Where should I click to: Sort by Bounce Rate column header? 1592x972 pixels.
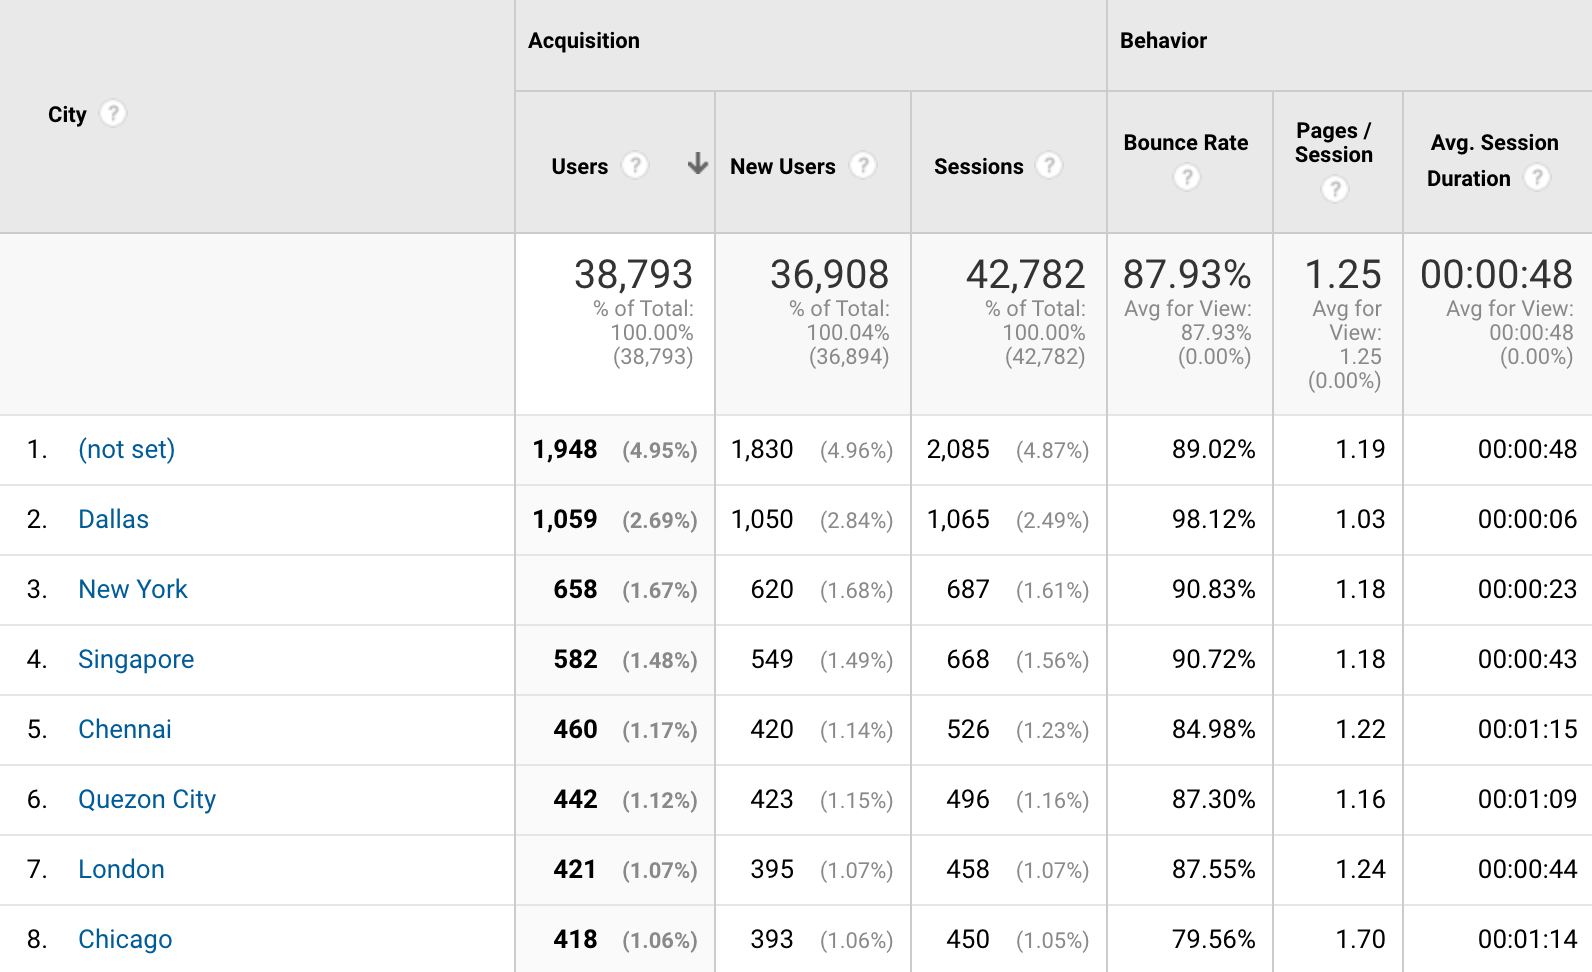1185,143
